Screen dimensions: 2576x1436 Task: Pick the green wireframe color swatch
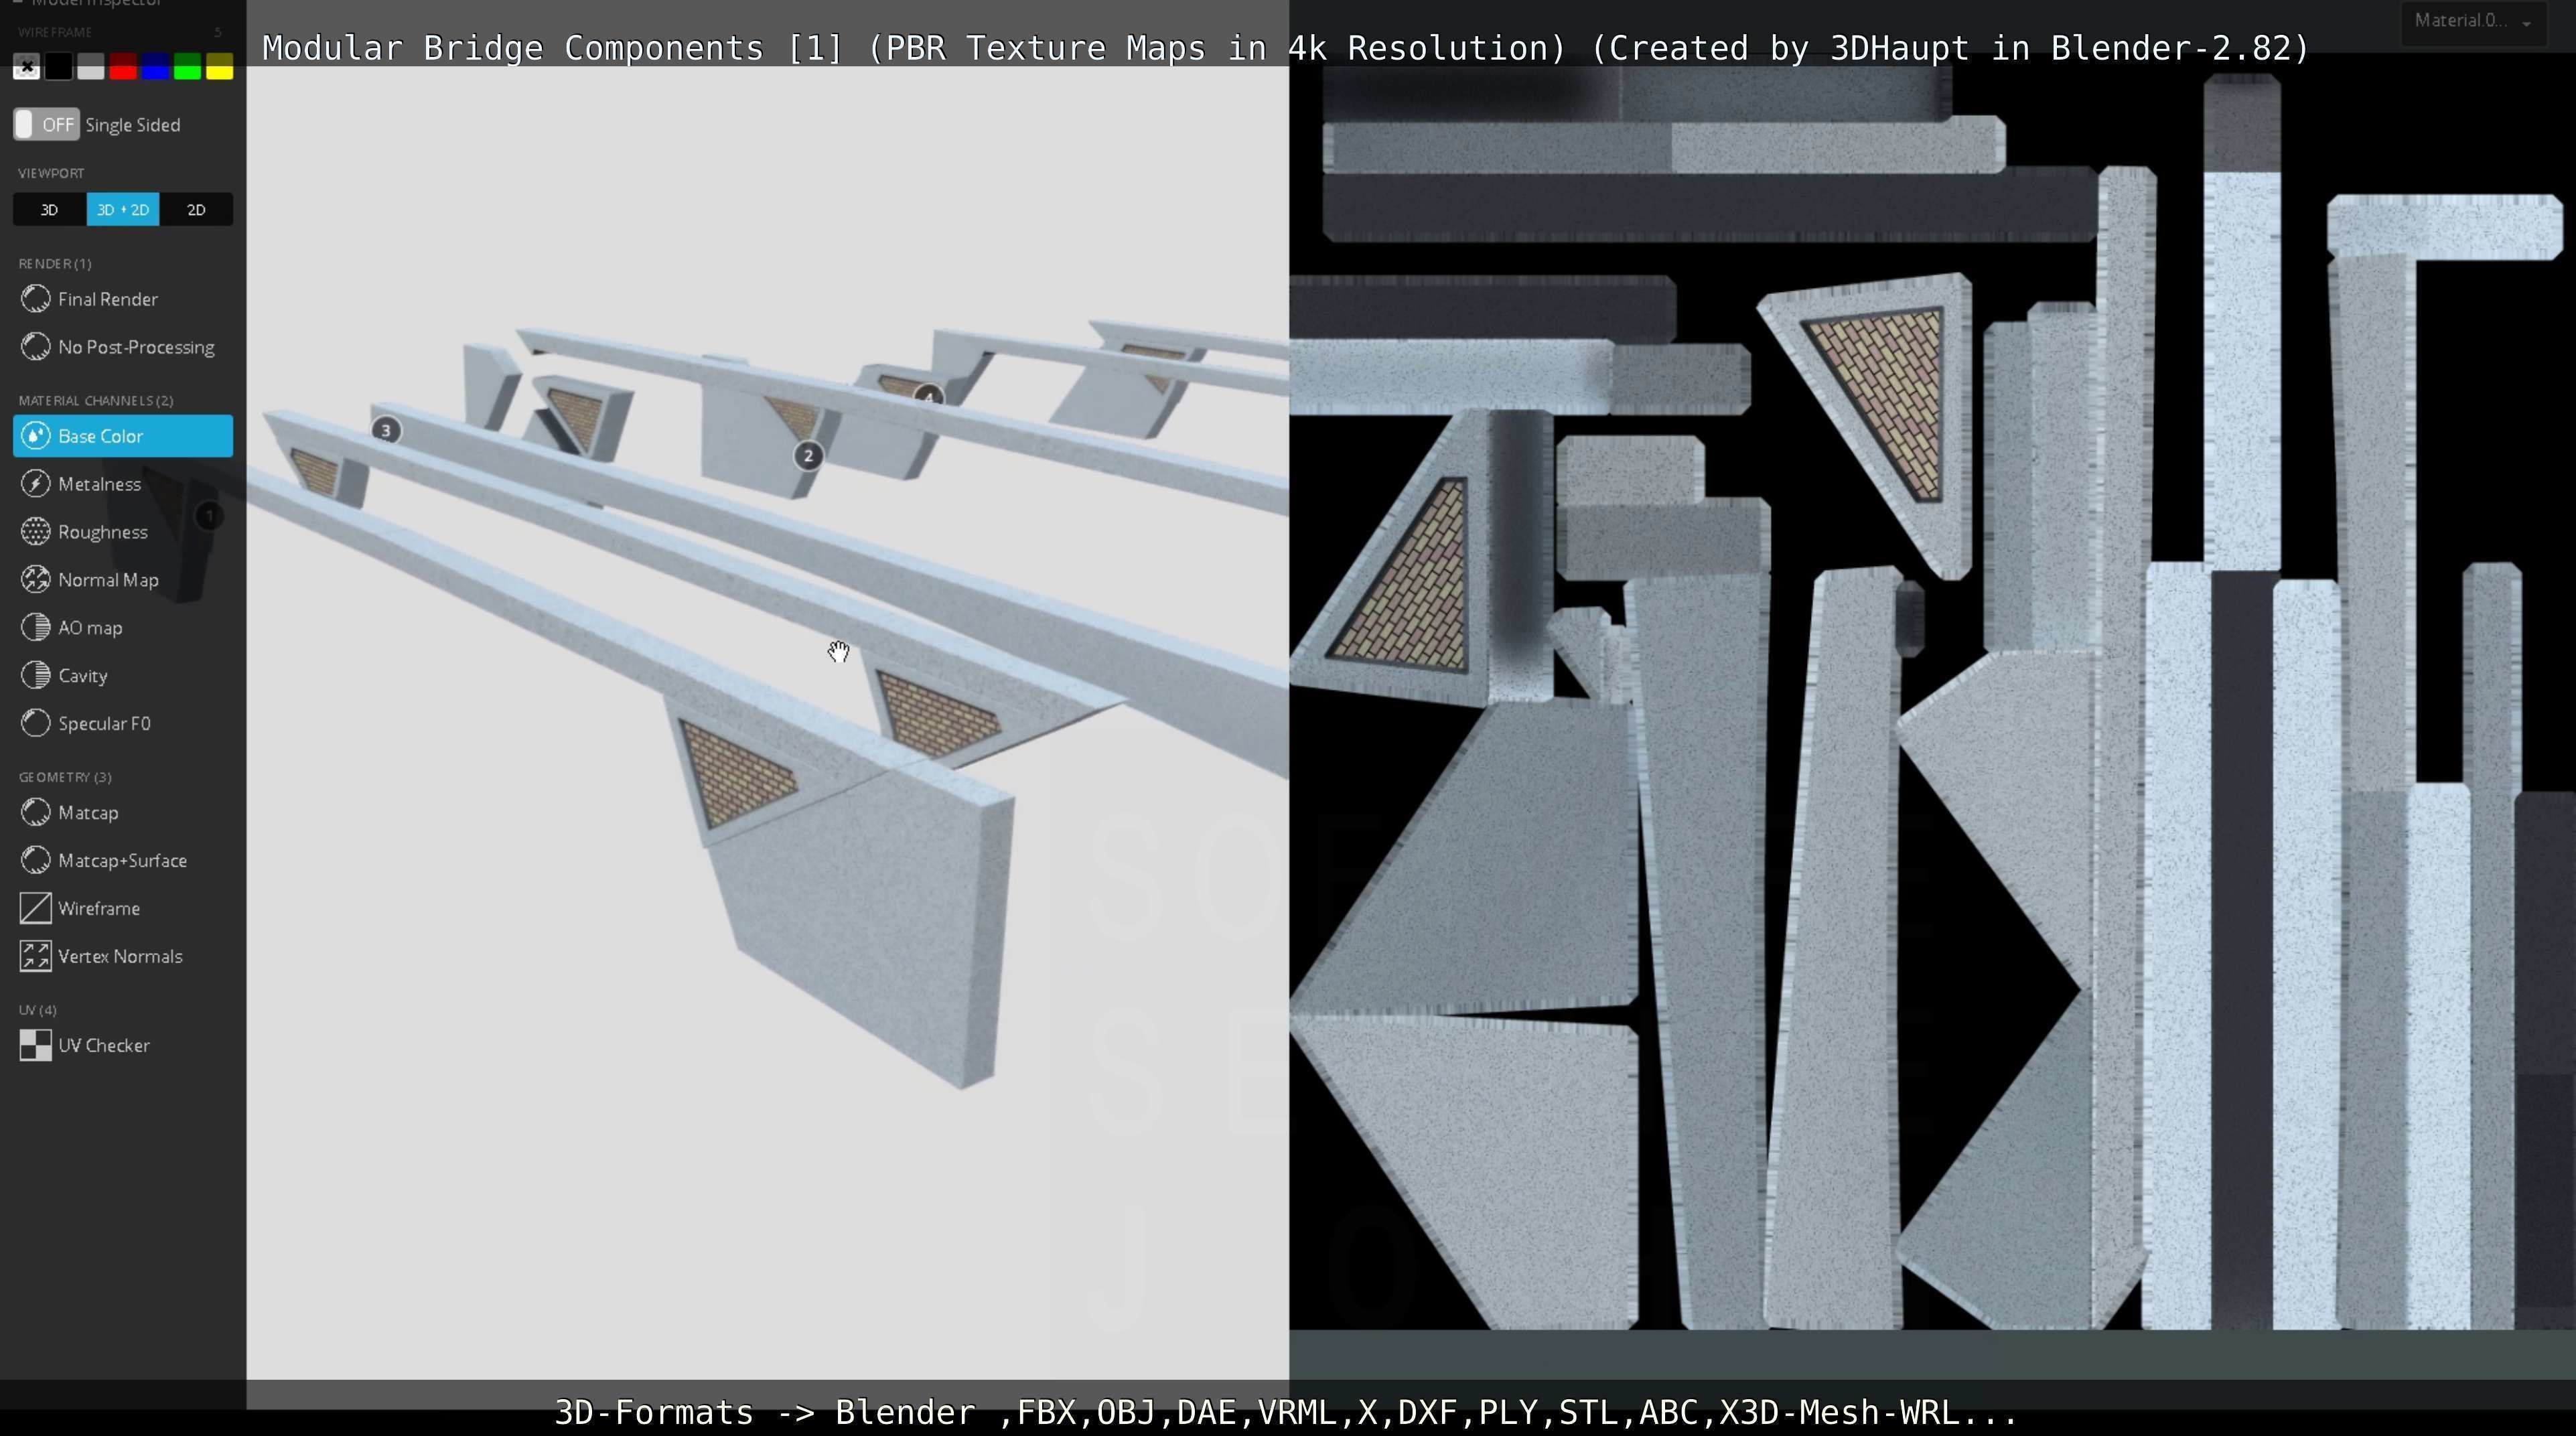pos(187,67)
